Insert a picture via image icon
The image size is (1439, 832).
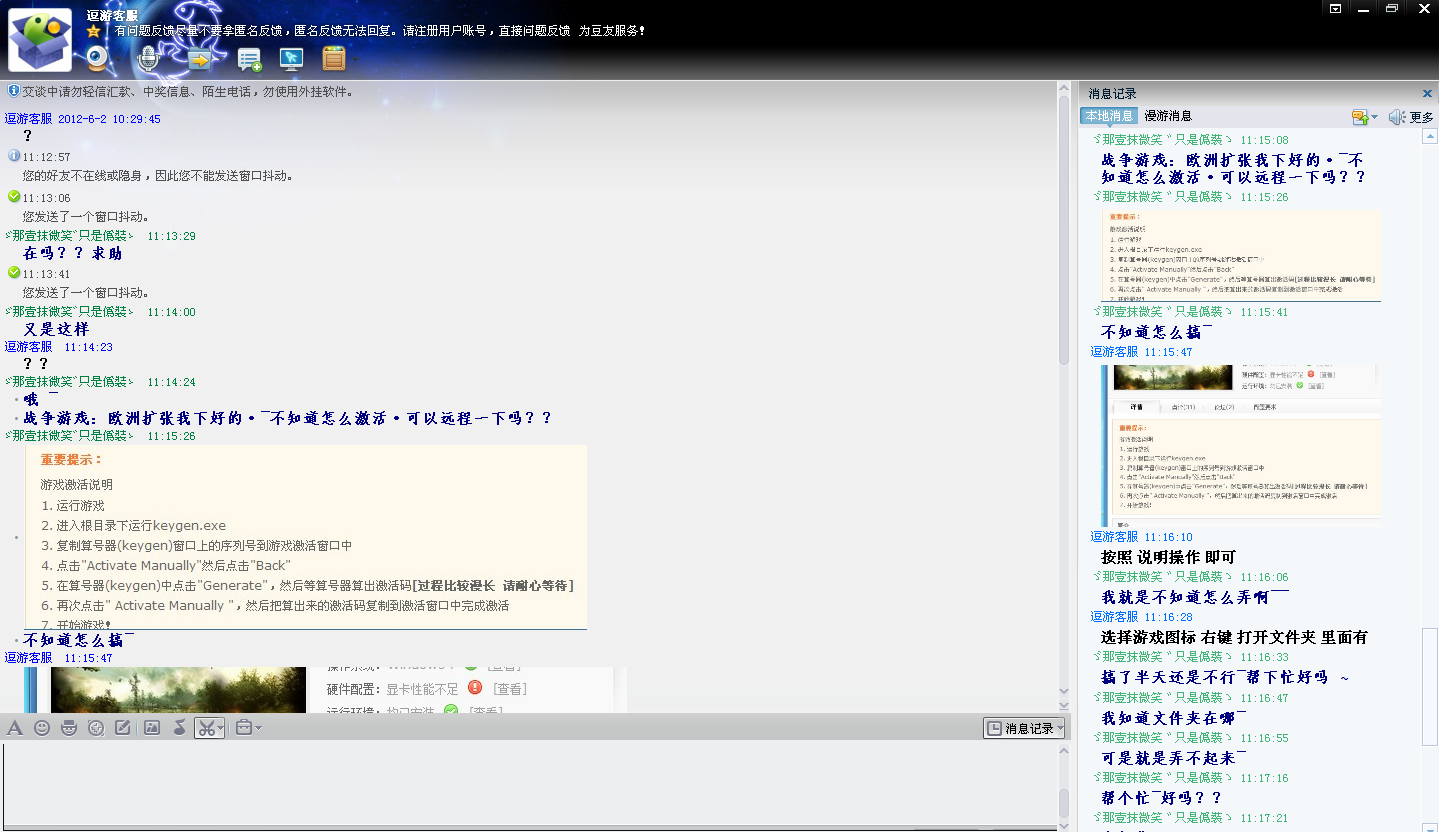tap(152, 728)
